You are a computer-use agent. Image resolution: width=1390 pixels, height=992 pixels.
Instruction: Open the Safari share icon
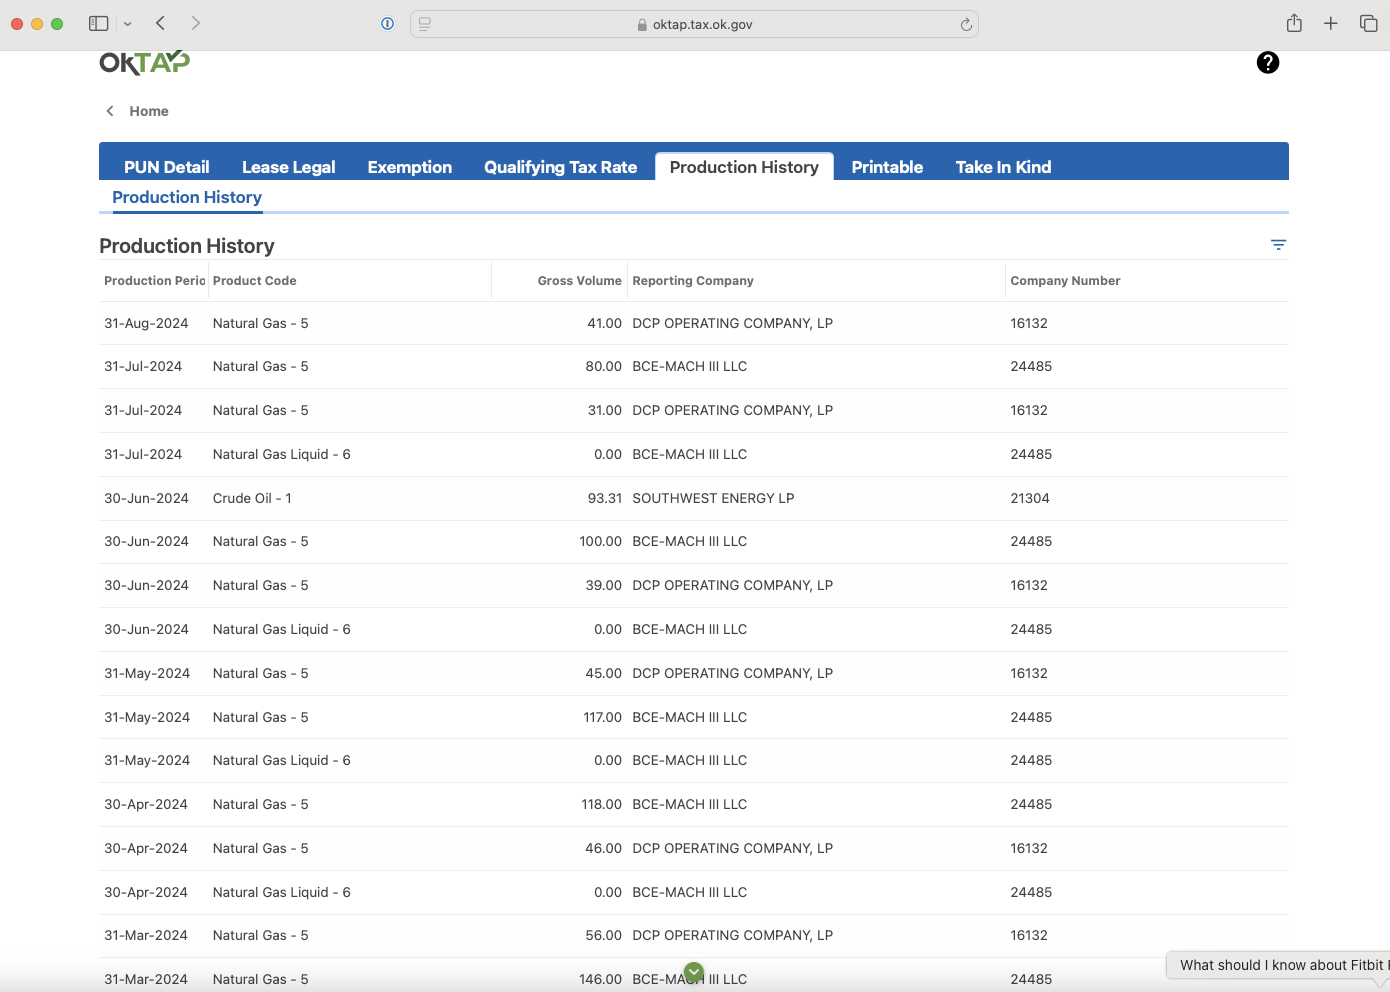point(1294,23)
